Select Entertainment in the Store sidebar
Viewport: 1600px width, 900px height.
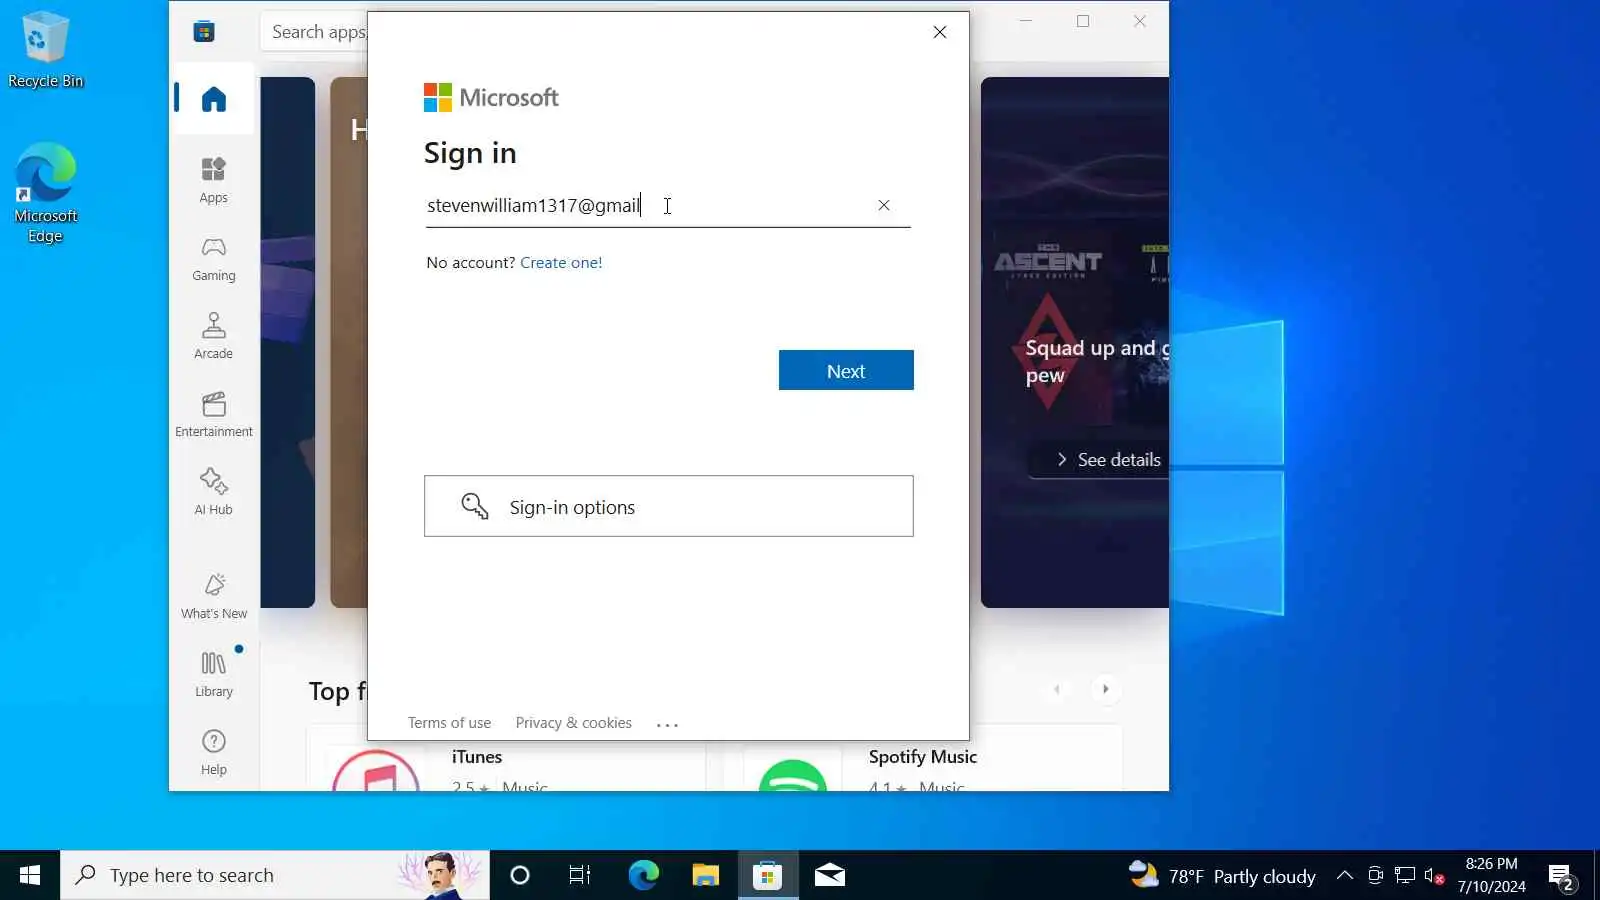point(213,414)
